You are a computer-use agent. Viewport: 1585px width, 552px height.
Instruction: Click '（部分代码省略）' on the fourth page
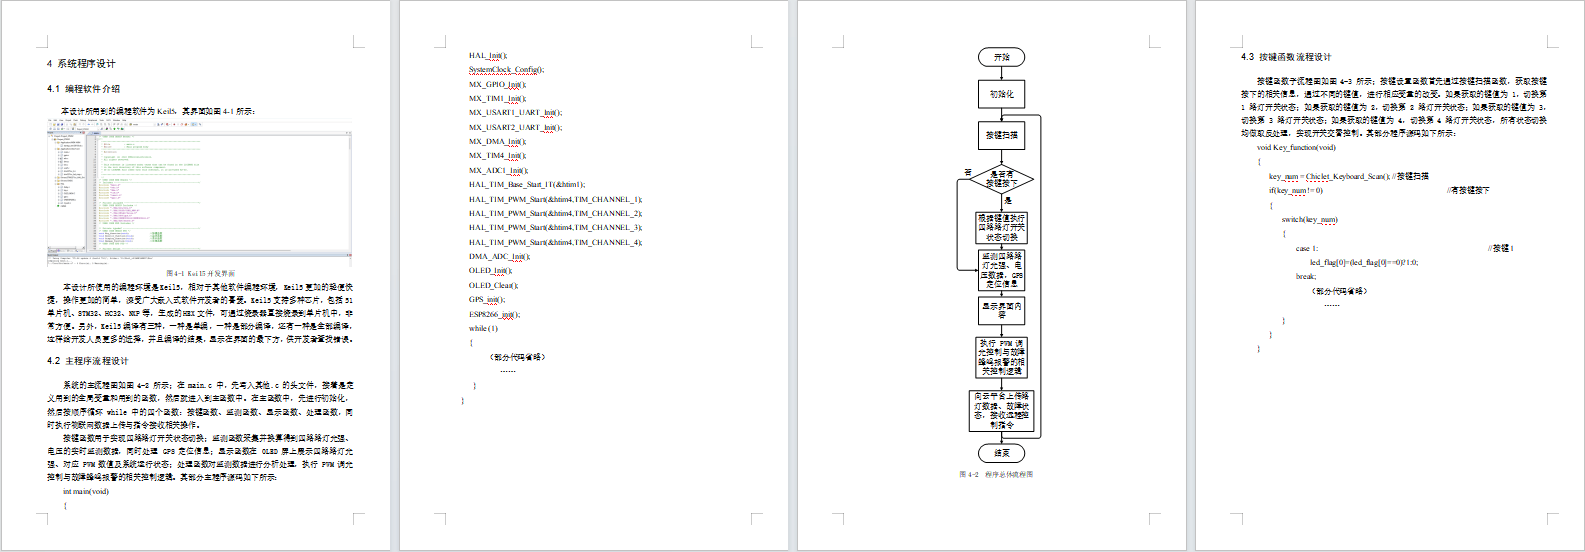click(x=1338, y=291)
